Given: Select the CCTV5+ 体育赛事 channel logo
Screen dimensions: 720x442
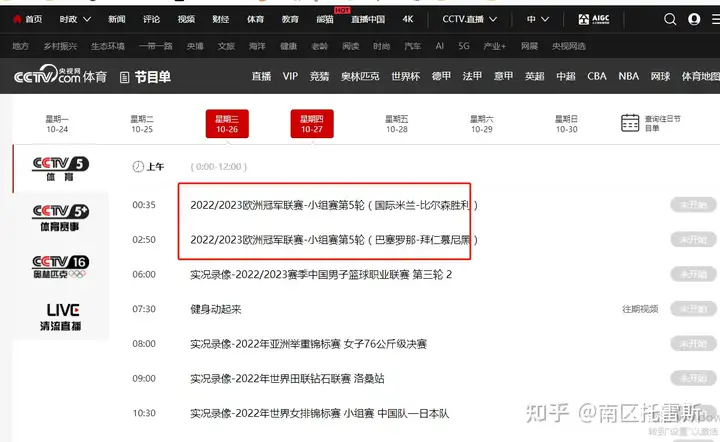Looking at the screenshot, I should pos(60,218).
